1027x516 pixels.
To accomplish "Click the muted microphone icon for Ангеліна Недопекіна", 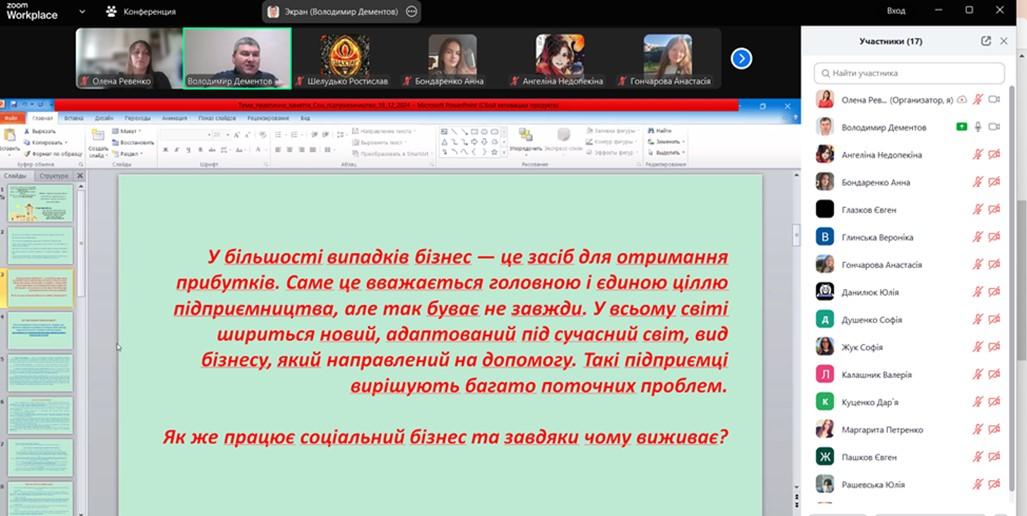I will 977,155.
